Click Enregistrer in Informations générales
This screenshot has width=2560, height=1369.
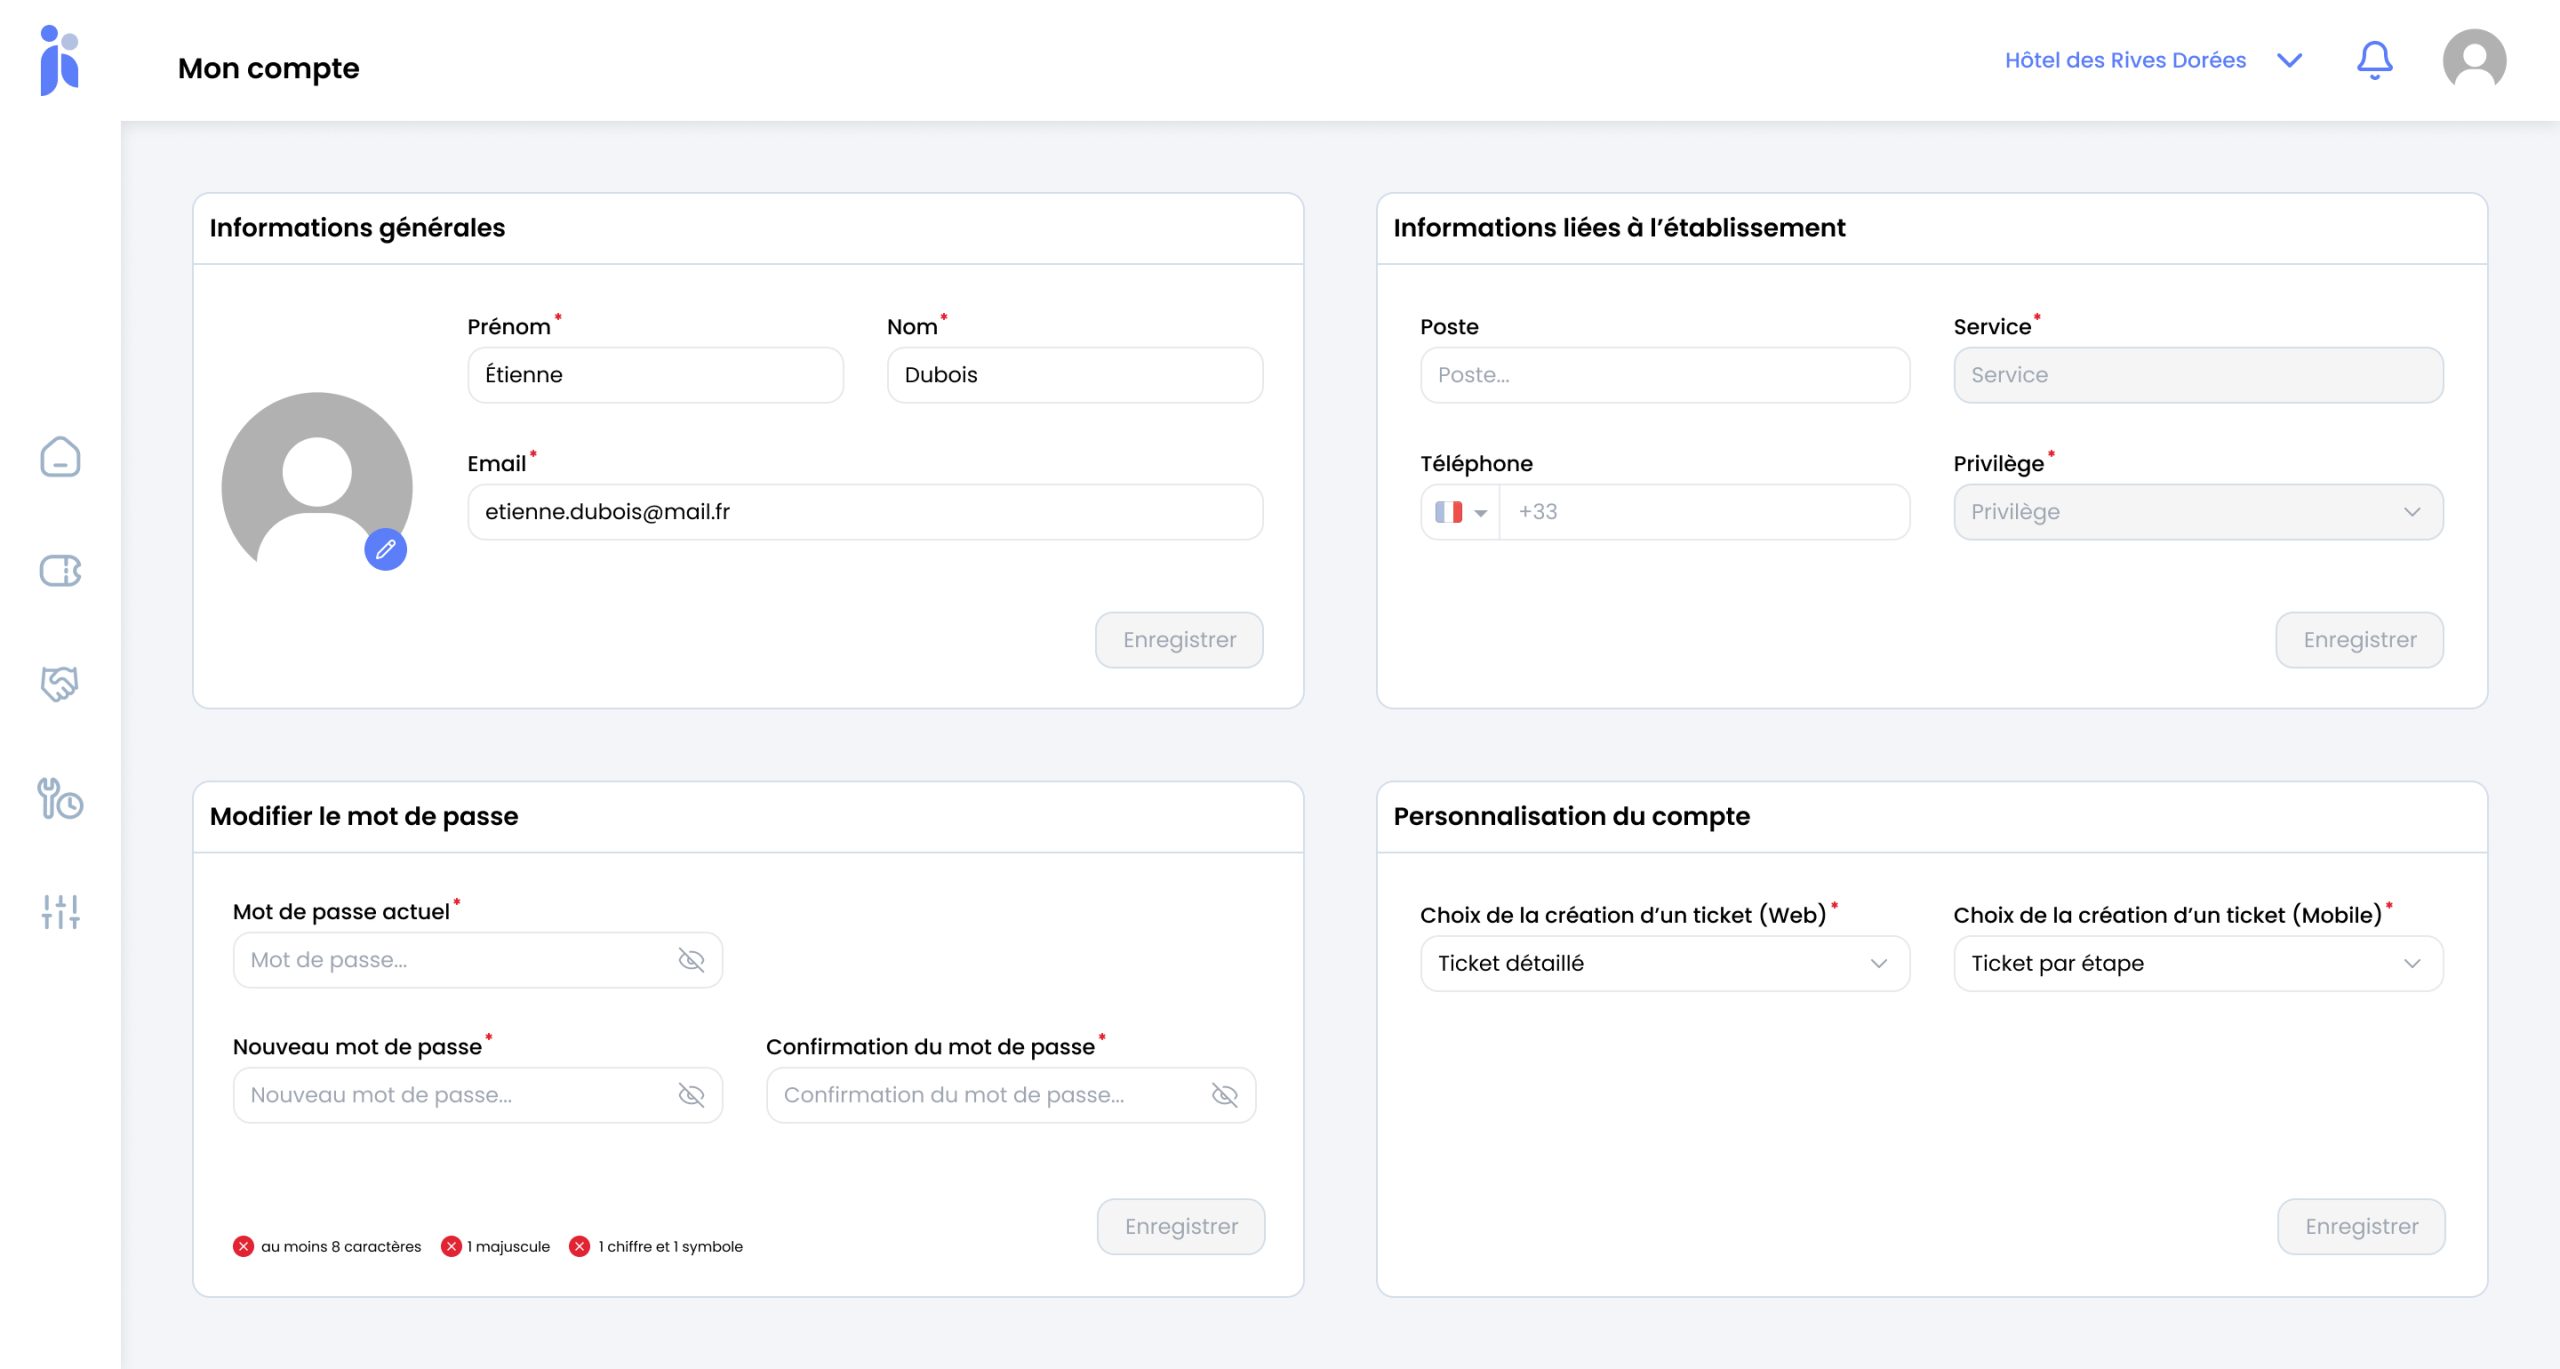[x=1178, y=640]
